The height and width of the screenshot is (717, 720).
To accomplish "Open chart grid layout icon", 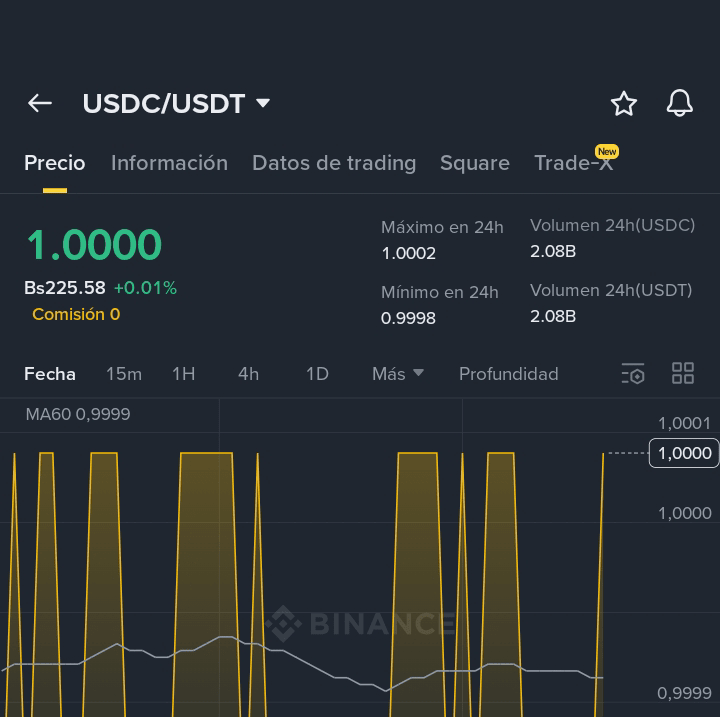I will (x=683, y=373).
